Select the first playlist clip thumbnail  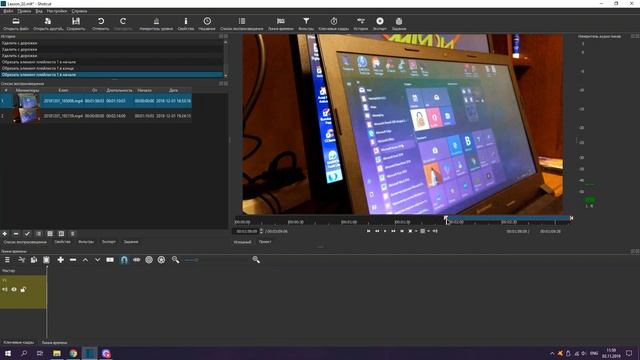click(x=27, y=101)
